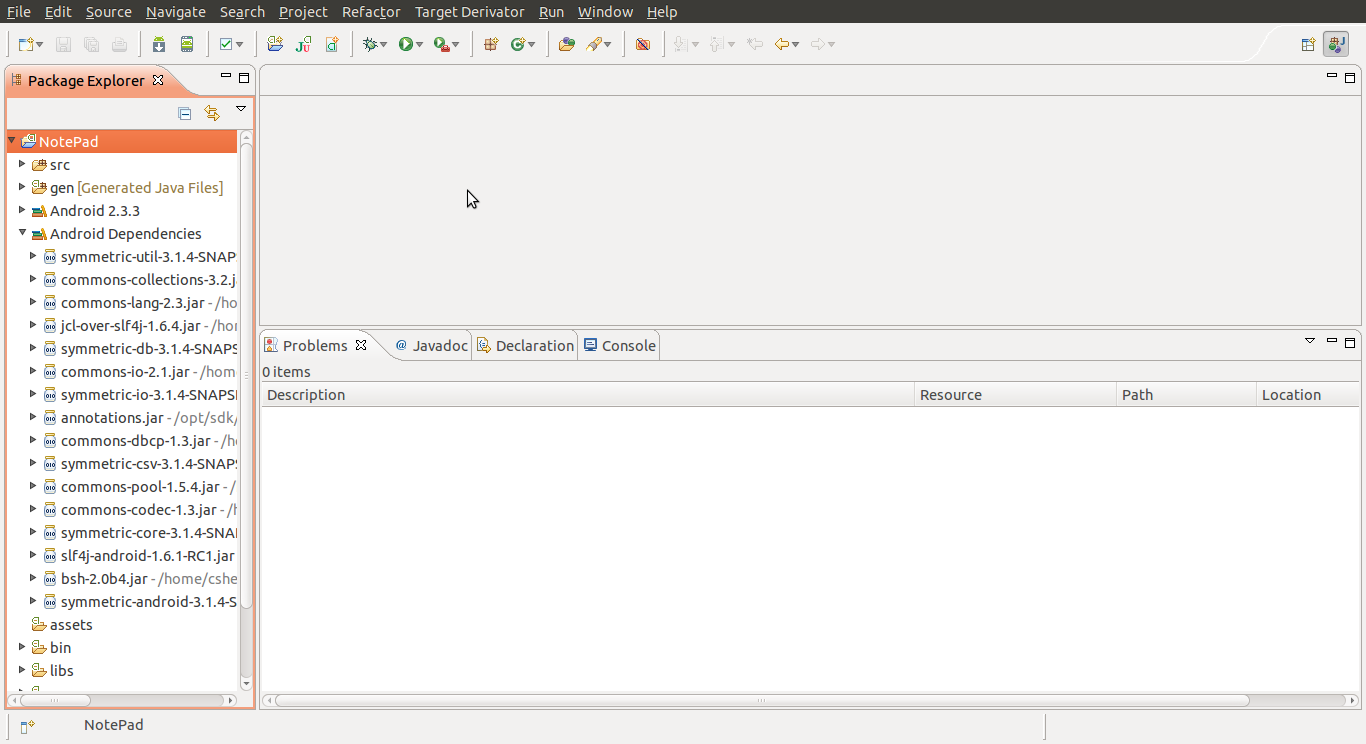Click the Save All toolbar icon
Screen dimensions: 1366x744
tap(91, 44)
